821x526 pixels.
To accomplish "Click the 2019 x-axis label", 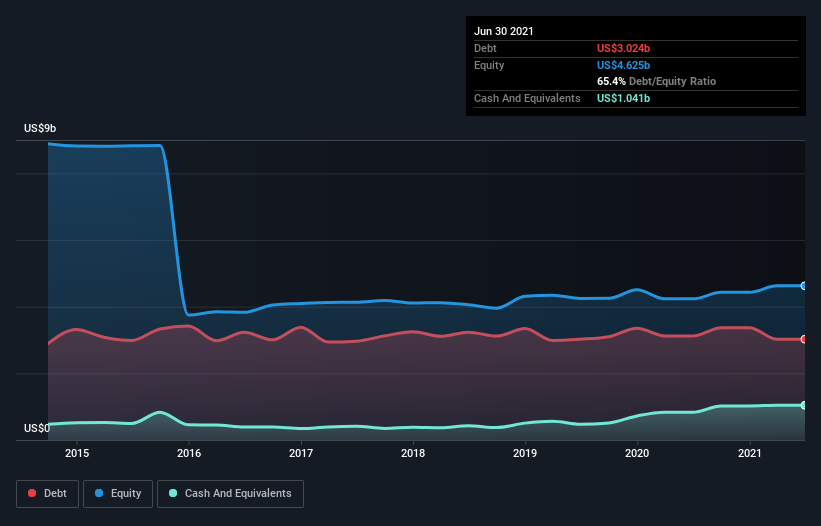I will click(525, 453).
